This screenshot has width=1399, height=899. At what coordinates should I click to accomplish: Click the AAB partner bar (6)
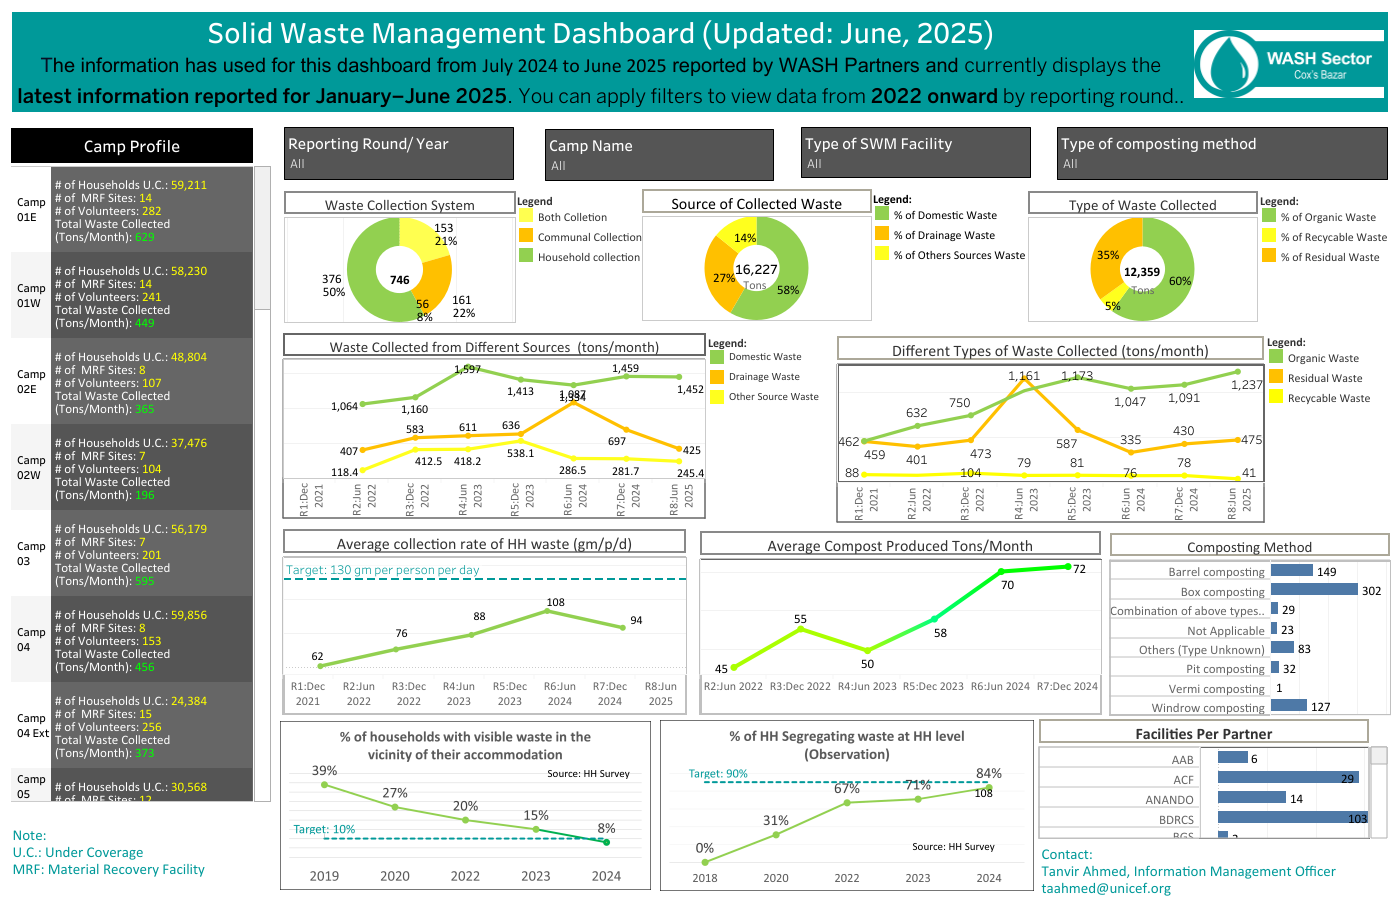tap(1233, 758)
